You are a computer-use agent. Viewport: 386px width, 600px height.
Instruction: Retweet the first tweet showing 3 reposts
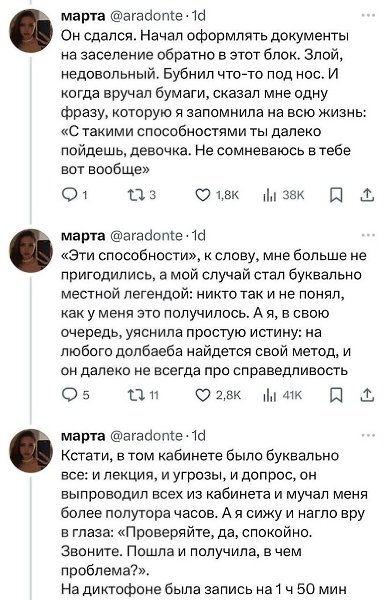pos(142,195)
